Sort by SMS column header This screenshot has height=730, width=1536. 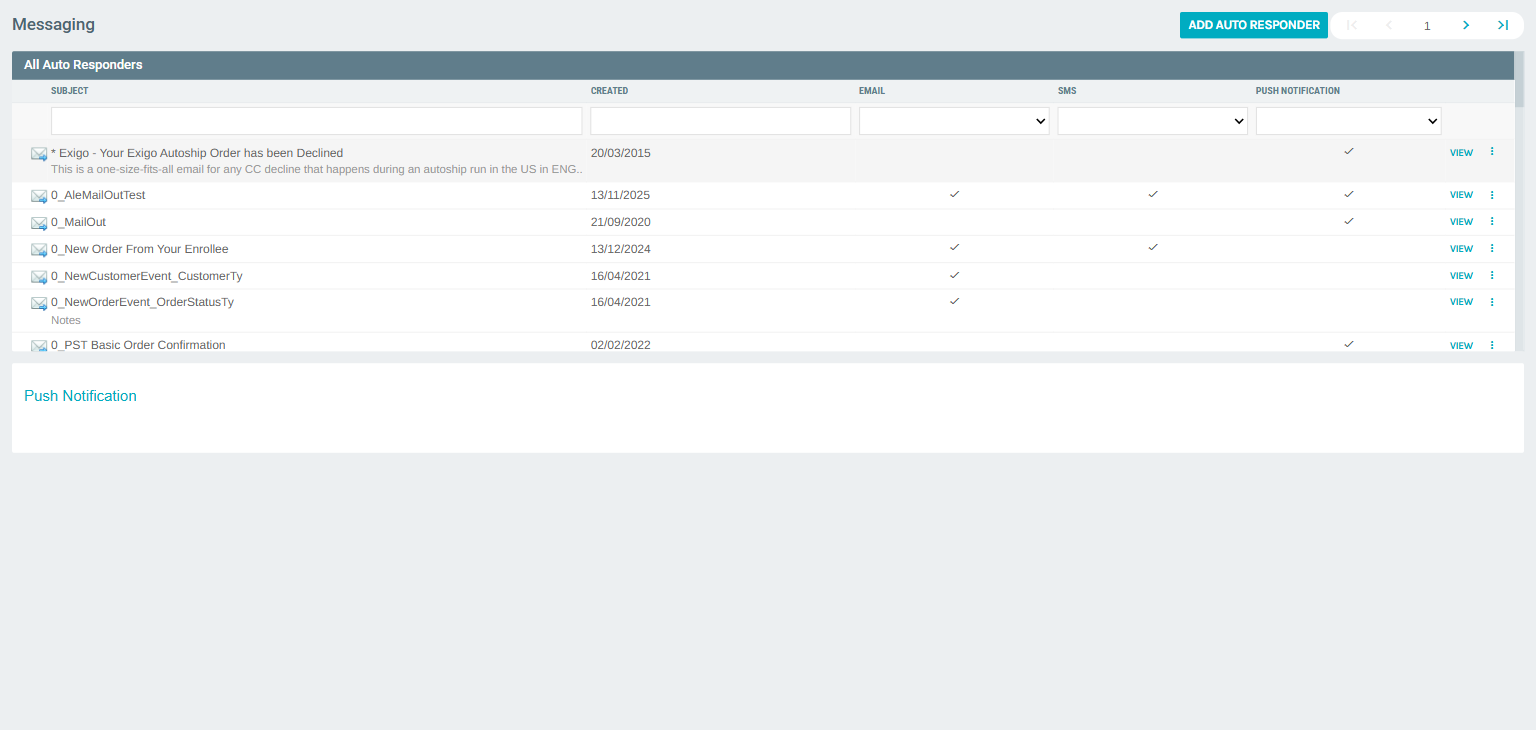[x=1067, y=91]
